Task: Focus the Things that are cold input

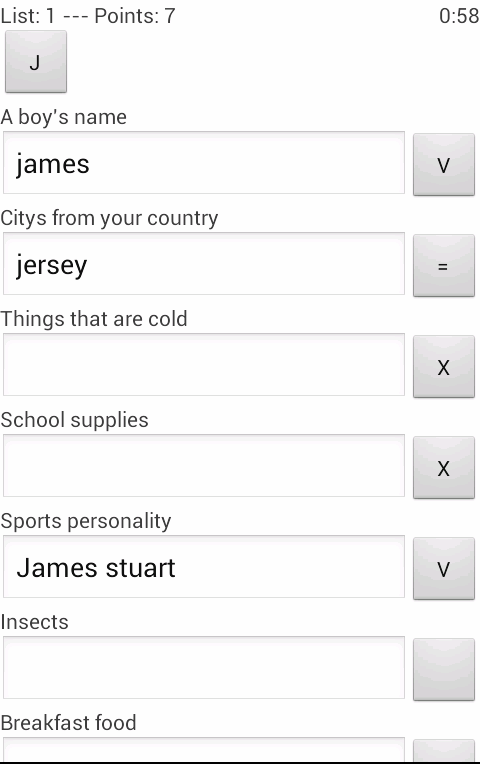Action: coord(204,364)
